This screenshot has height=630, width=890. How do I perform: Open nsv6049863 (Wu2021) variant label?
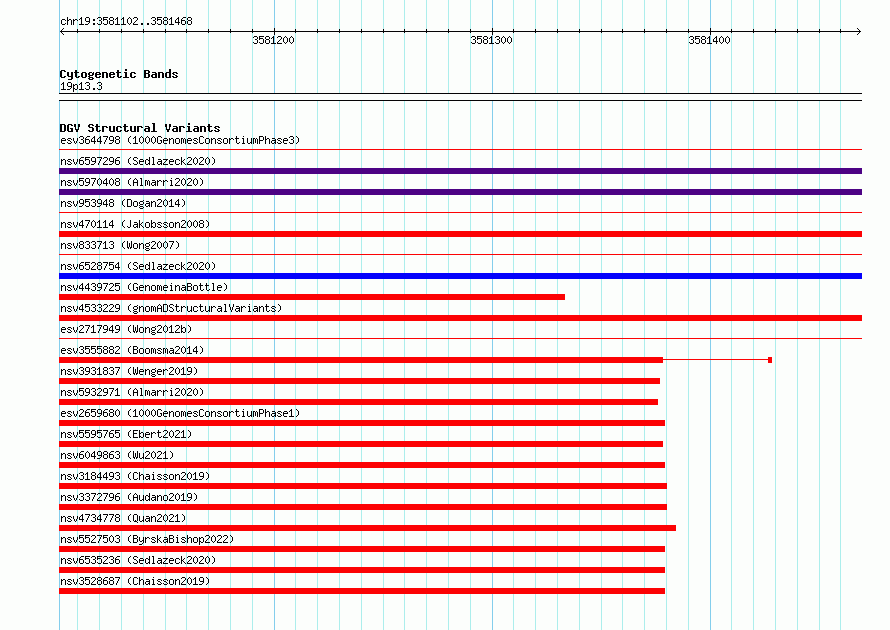pyautogui.click(x=117, y=455)
